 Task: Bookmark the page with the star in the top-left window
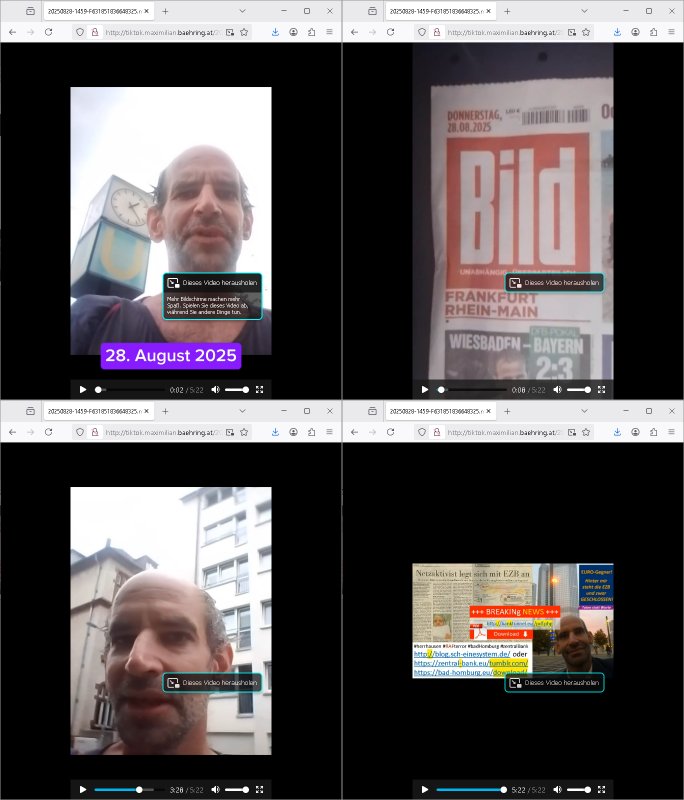tap(245, 32)
